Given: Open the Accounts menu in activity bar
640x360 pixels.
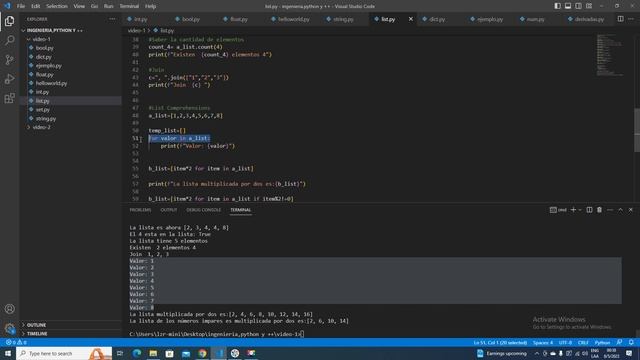Looking at the screenshot, I should tap(9, 309).
